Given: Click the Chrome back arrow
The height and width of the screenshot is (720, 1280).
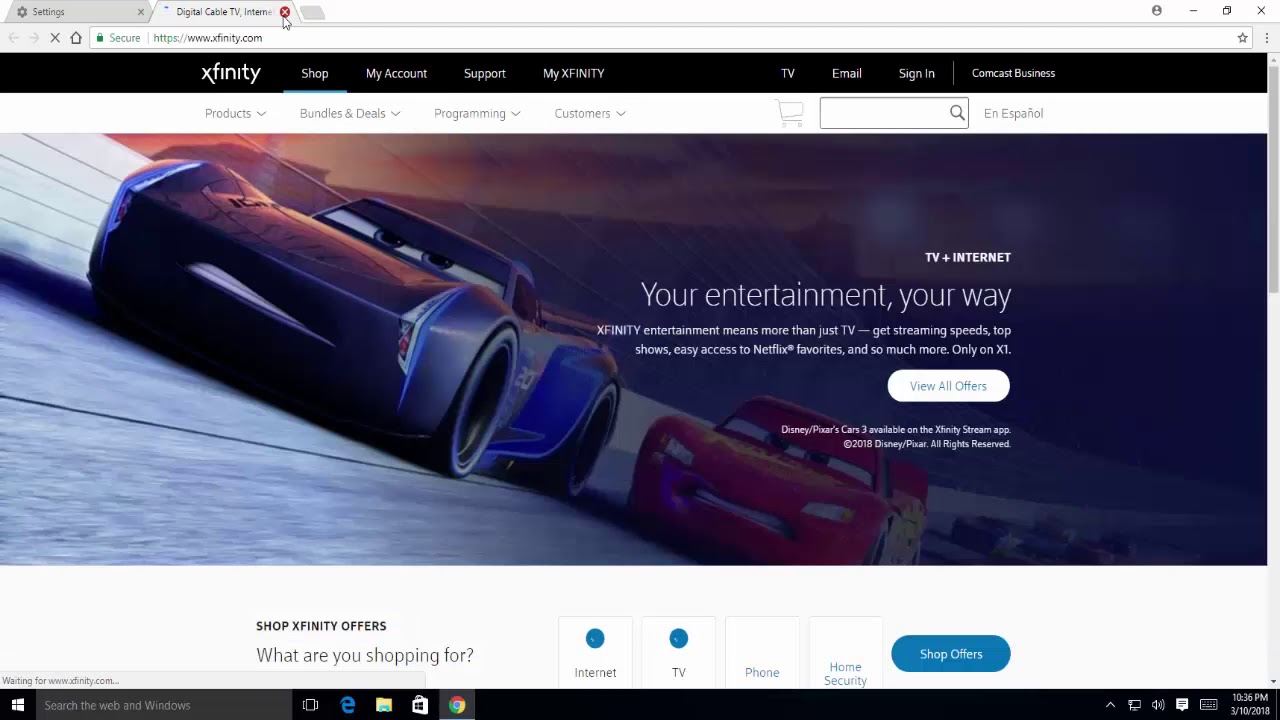Looking at the screenshot, I should (x=13, y=38).
